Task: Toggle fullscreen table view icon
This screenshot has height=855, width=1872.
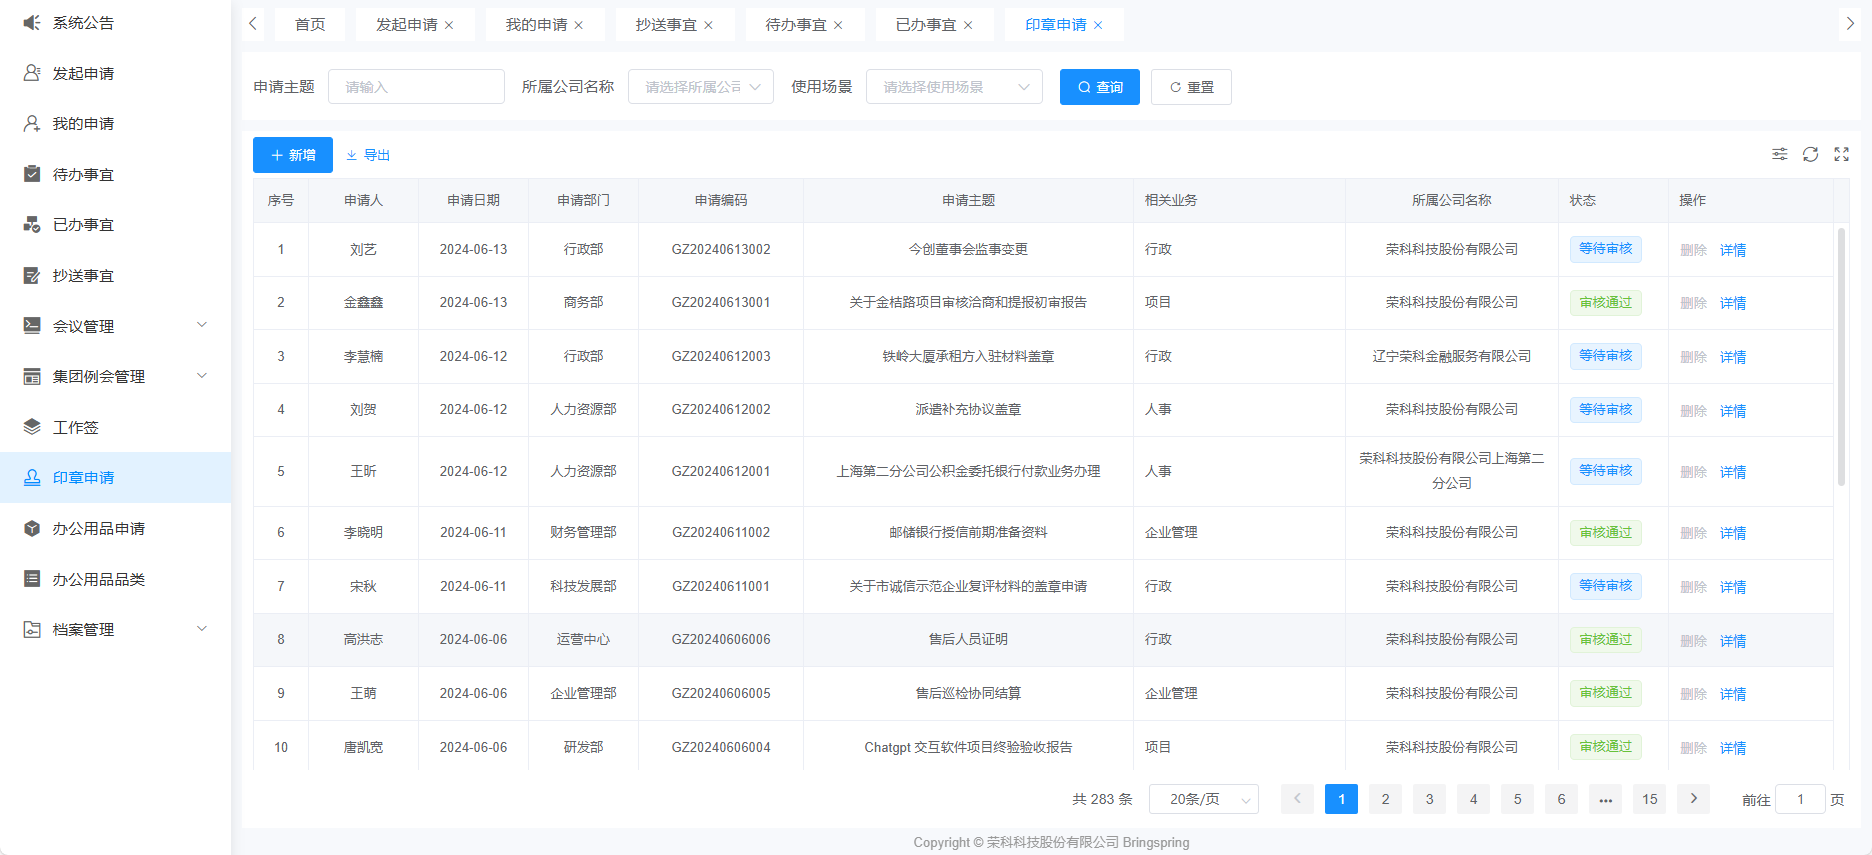Action: pos(1841,154)
